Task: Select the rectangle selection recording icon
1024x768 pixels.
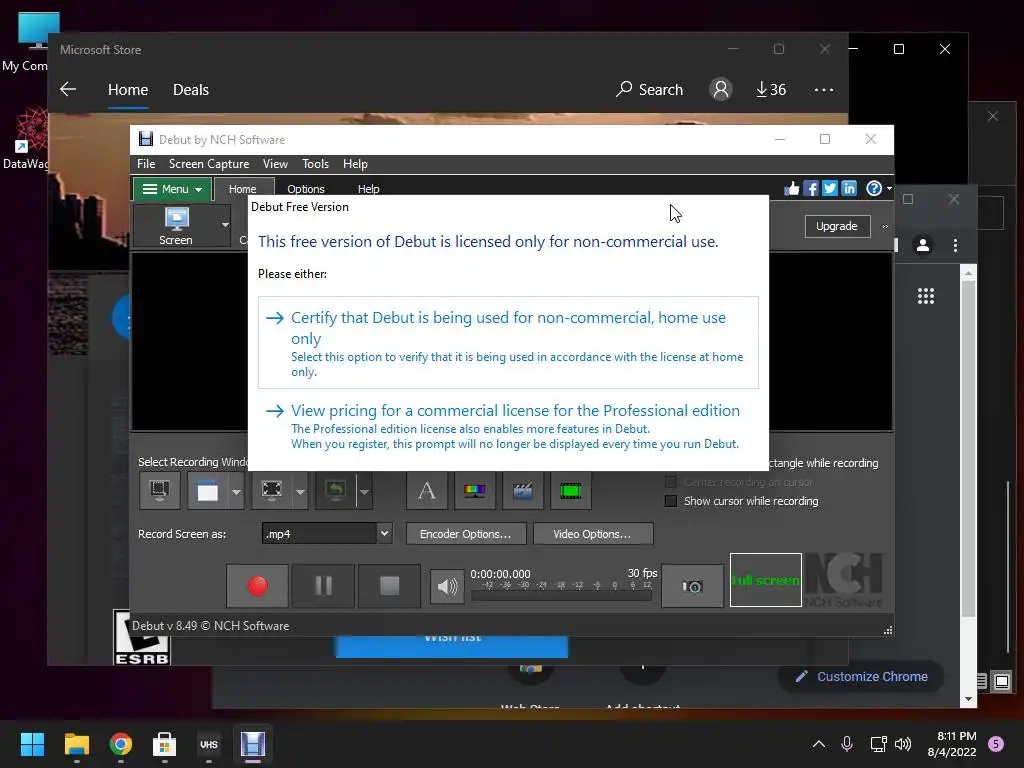Action: pyautogui.click(x=160, y=490)
